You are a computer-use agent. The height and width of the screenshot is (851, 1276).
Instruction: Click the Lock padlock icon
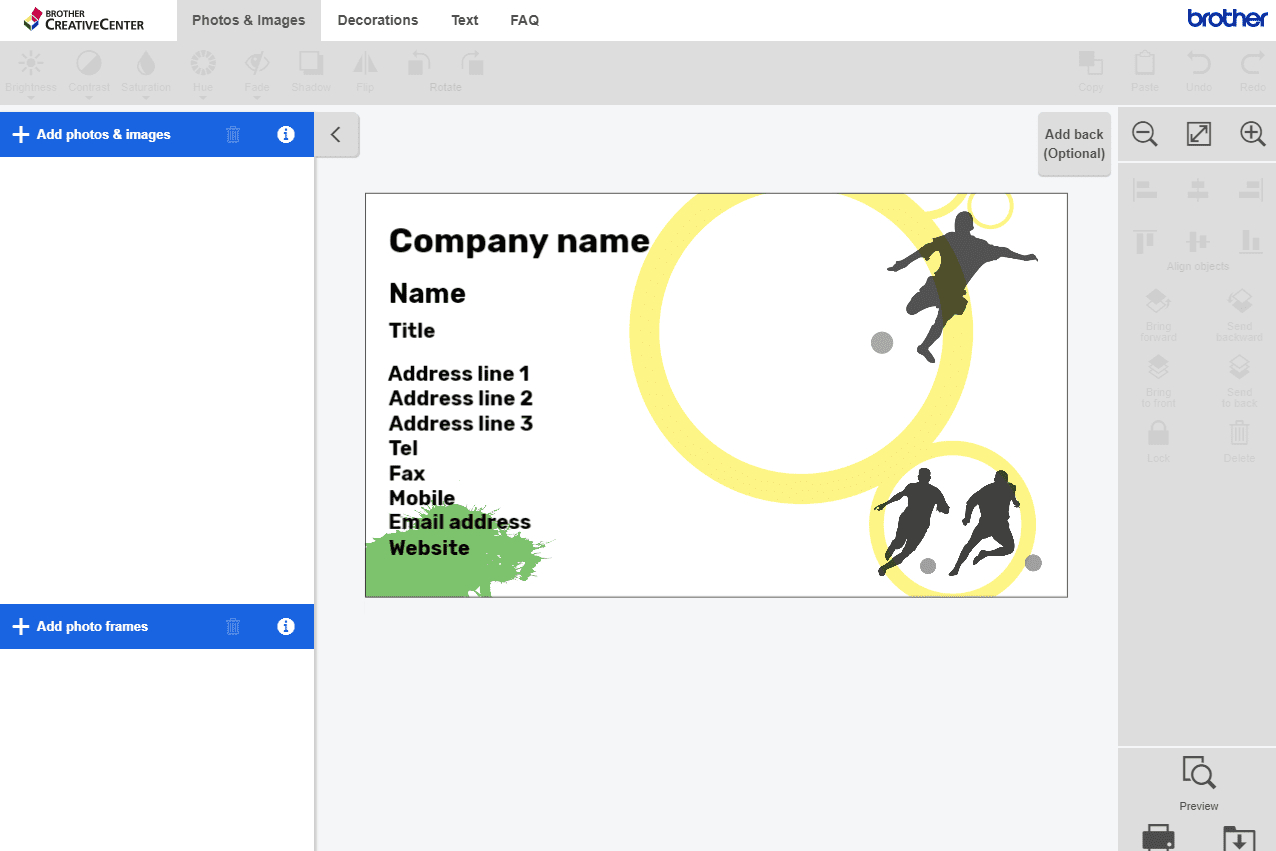pos(1158,434)
